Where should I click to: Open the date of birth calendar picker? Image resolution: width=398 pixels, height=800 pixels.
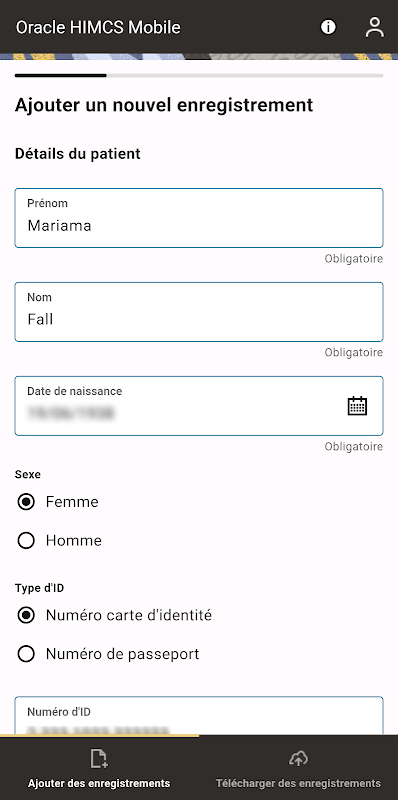357,406
